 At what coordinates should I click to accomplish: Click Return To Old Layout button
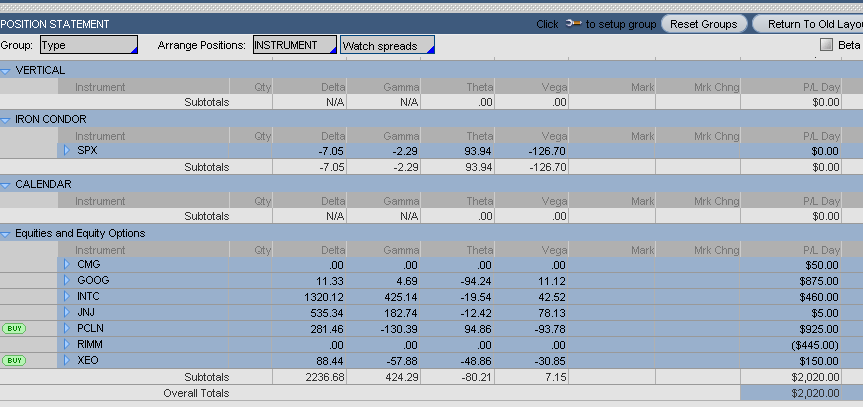[810, 24]
